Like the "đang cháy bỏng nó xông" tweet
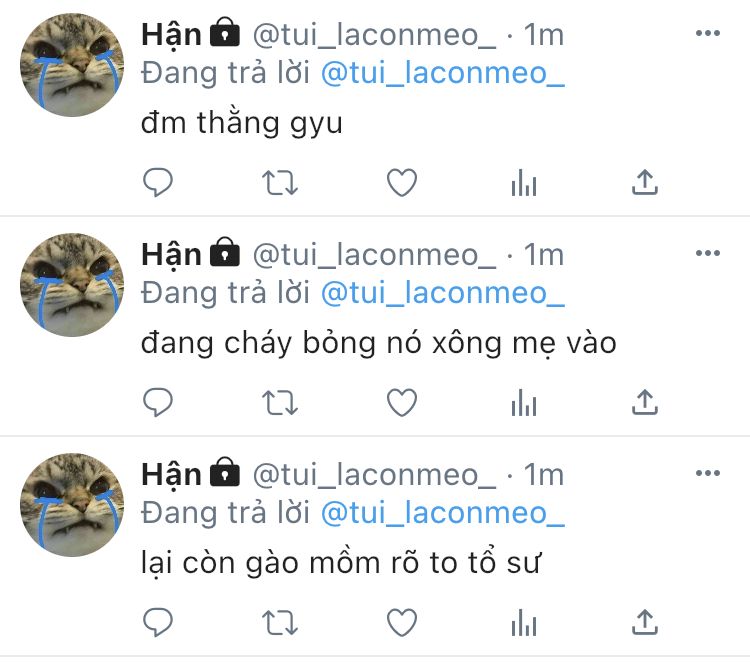This screenshot has width=750, height=662. pos(402,403)
